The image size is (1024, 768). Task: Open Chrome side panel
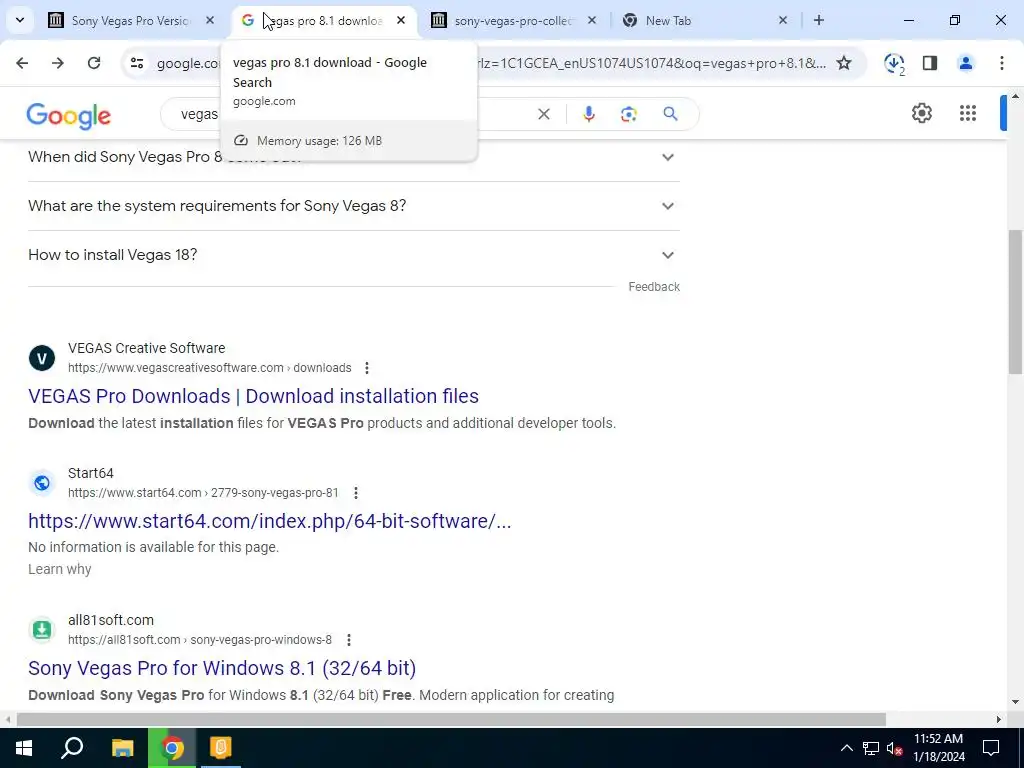pyautogui.click(x=930, y=63)
